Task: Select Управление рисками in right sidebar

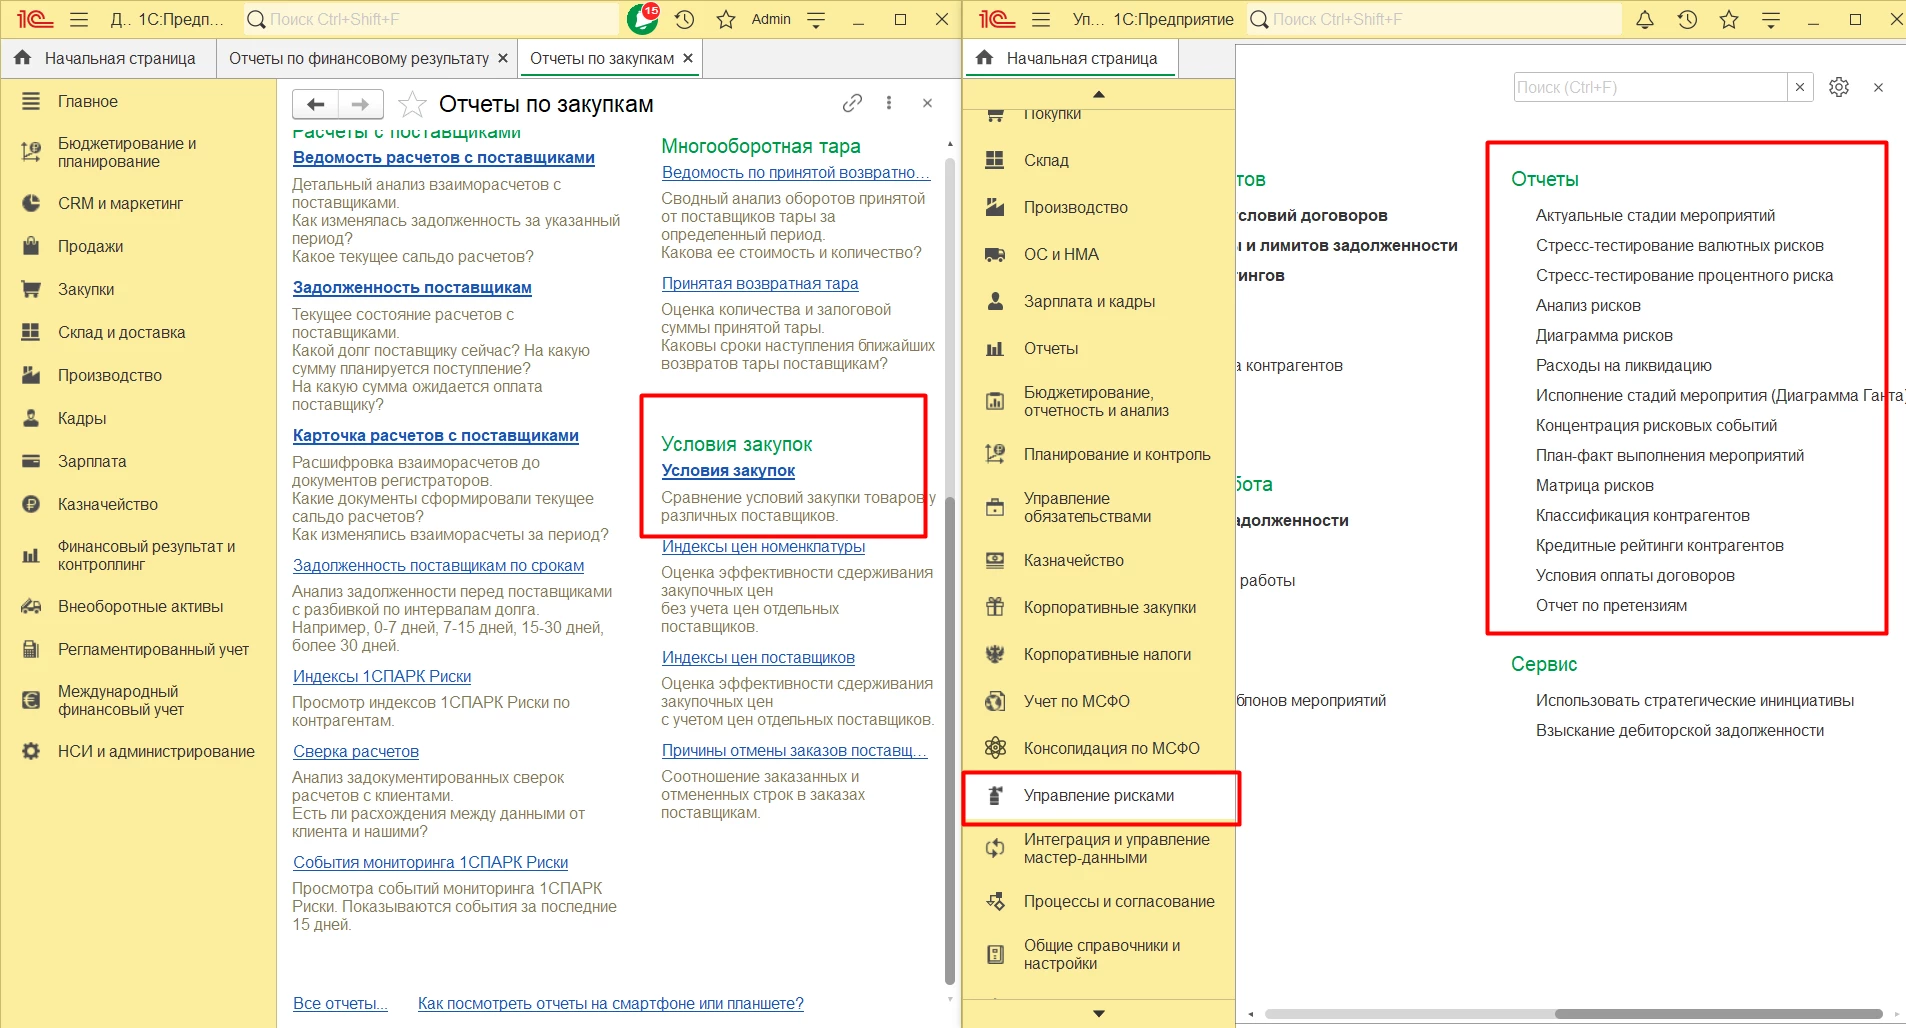Action: tap(1100, 796)
